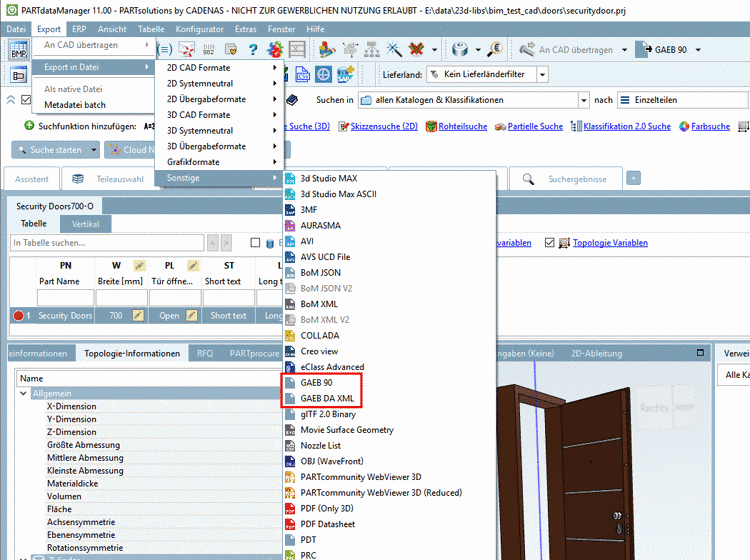Image resolution: width=750 pixels, height=560 pixels.
Task: Open Partielle Suche link
Action: pyautogui.click(x=535, y=126)
